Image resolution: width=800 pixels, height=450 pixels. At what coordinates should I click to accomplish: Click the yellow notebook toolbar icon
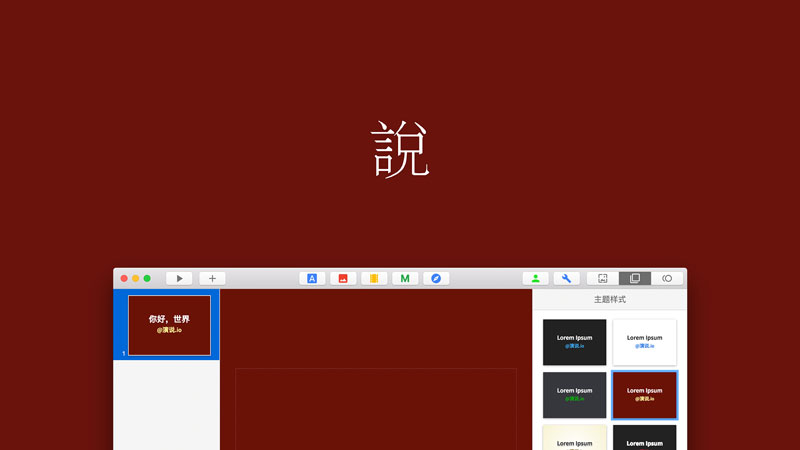[374, 278]
